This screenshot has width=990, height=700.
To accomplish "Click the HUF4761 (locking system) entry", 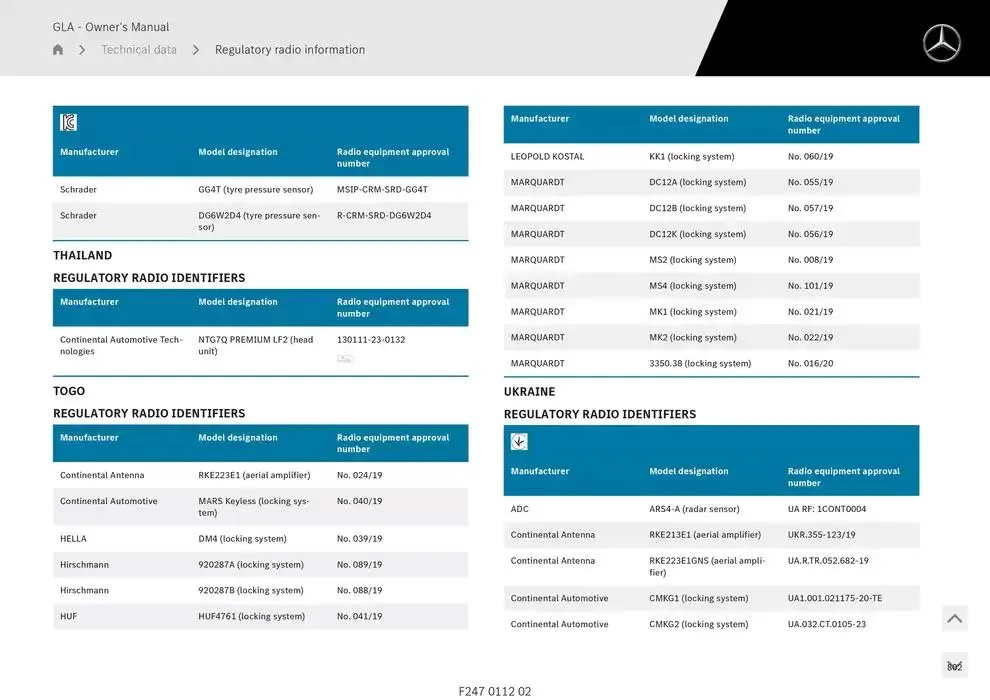I will (x=251, y=617).
